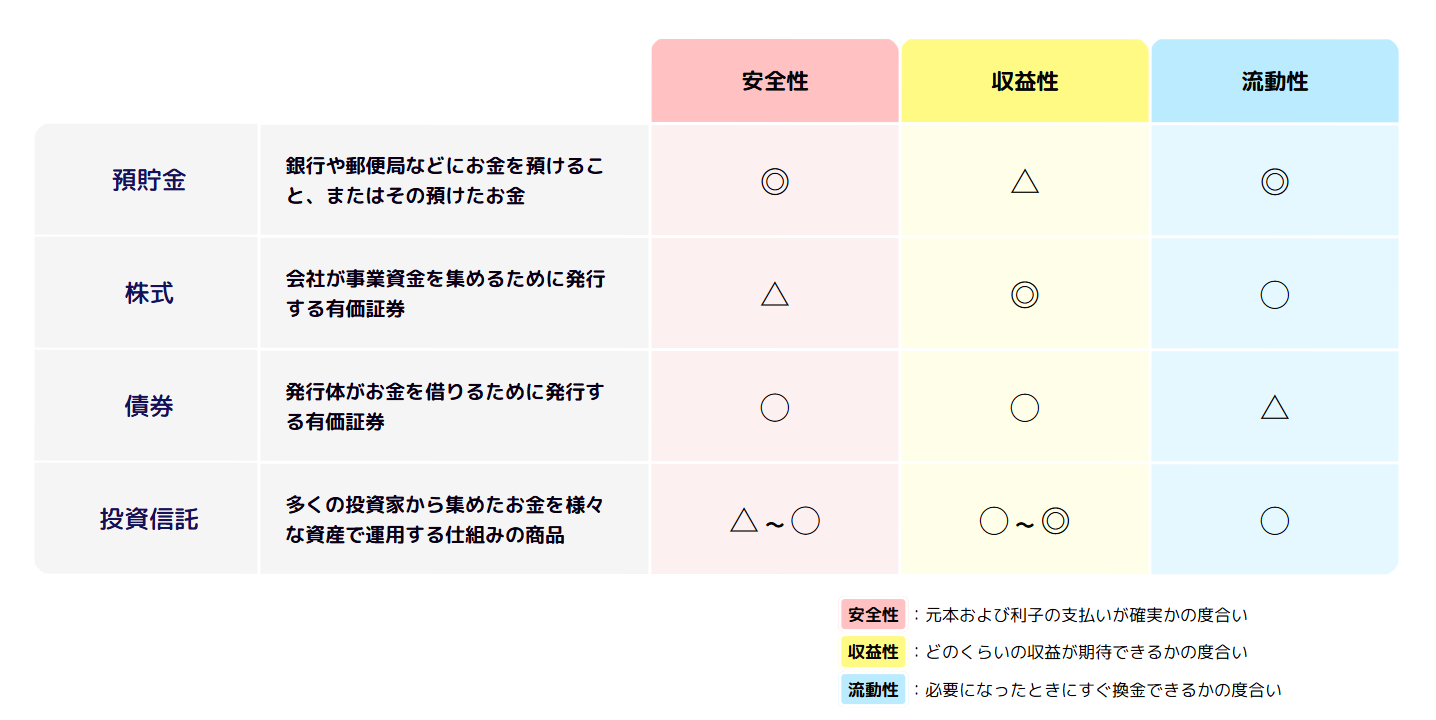Select the 収益性 column header
Image resolution: width=1436 pixels, height=720 pixels.
pos(1025,82)
